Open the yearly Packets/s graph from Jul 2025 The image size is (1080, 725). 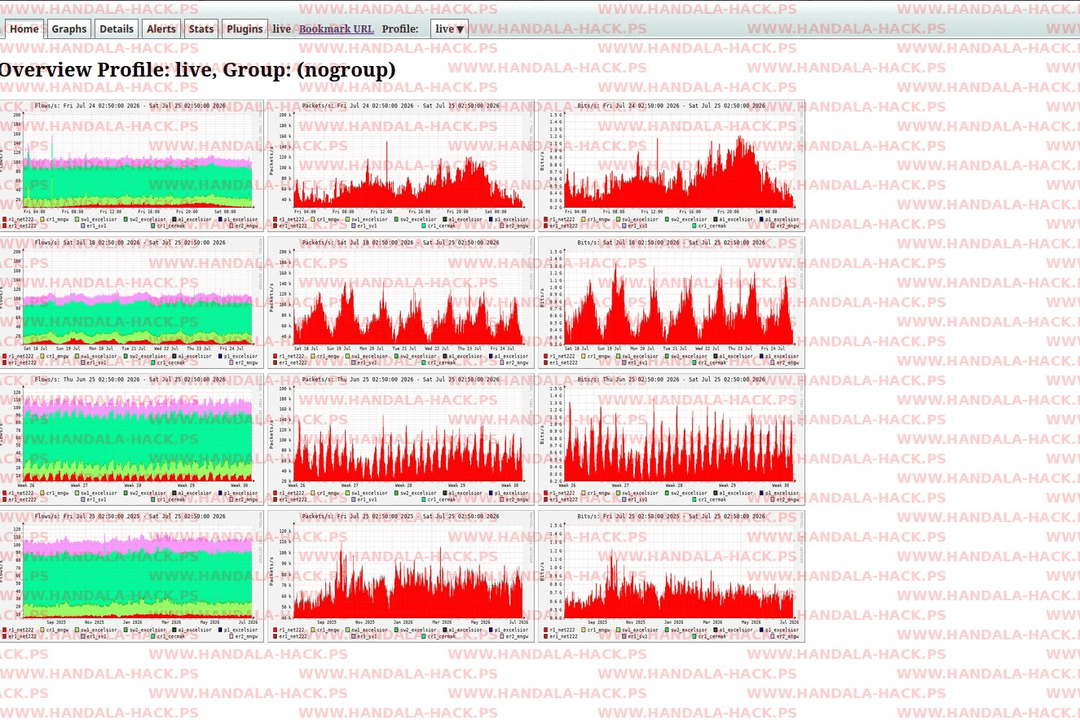point(401,576)
